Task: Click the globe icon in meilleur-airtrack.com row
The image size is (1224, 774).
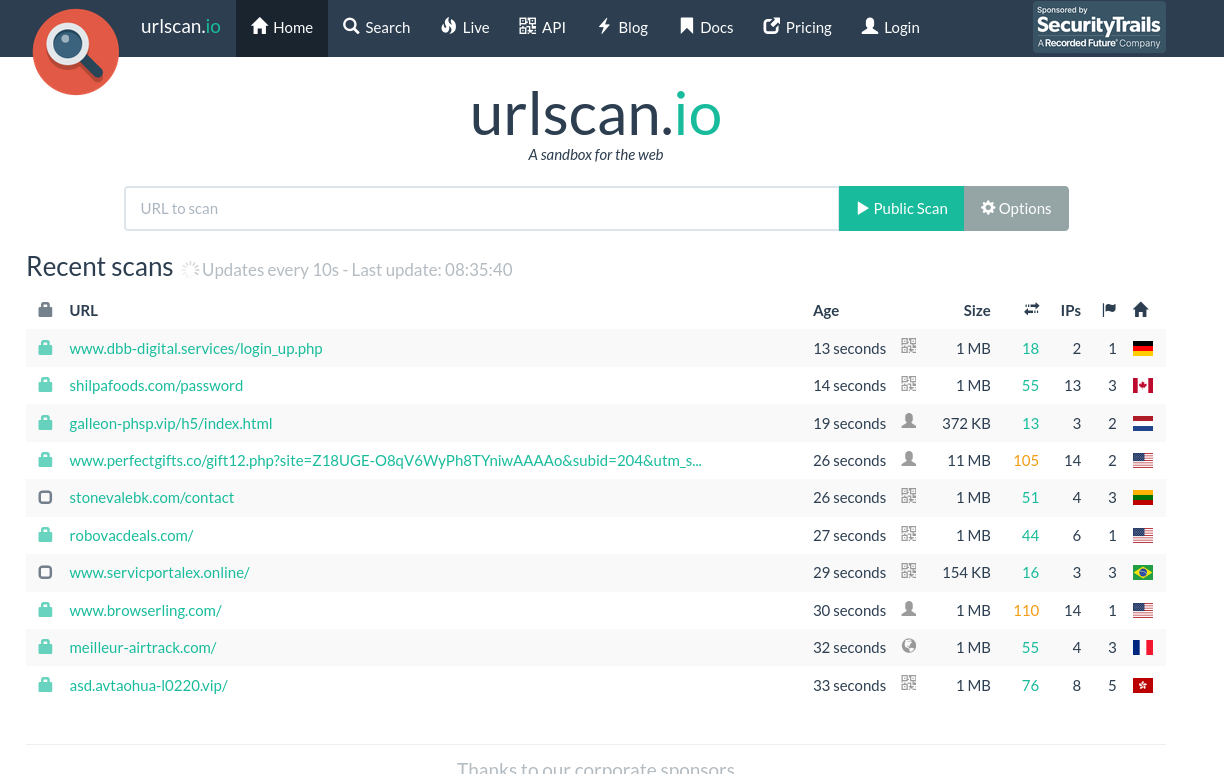Action: point(908,645)
